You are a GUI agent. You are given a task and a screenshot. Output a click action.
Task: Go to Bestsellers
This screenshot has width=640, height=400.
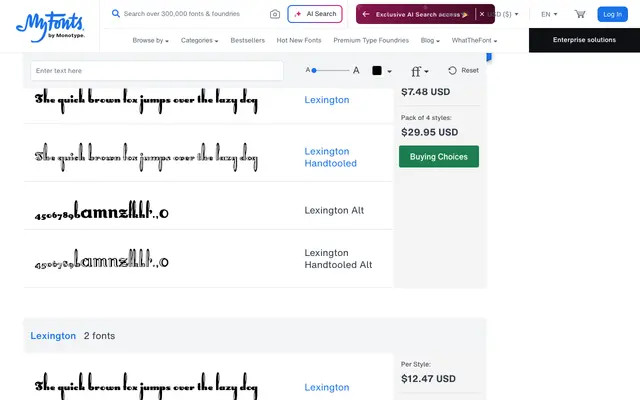click(247, 40)
